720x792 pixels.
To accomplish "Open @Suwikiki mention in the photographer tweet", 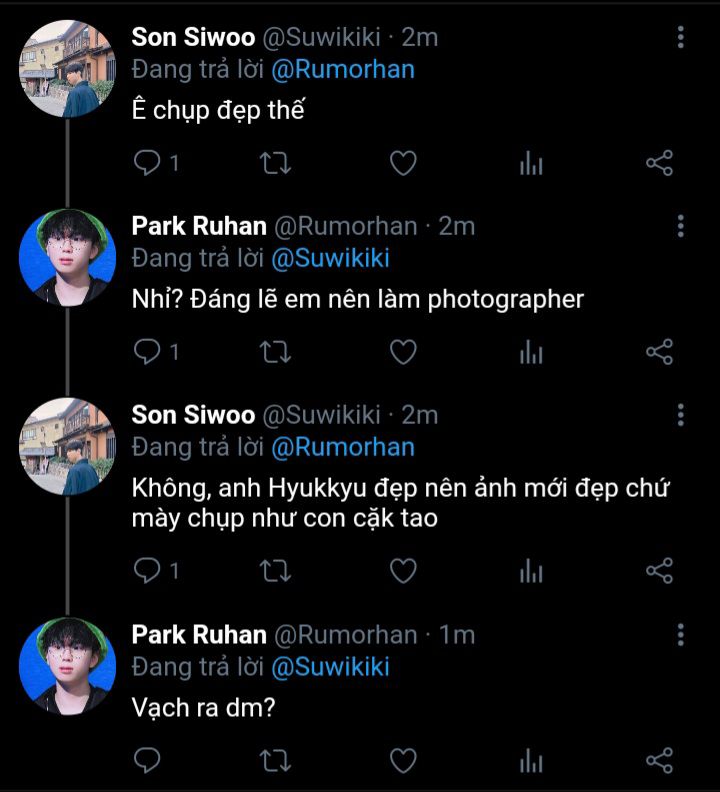I will point(330,258).
